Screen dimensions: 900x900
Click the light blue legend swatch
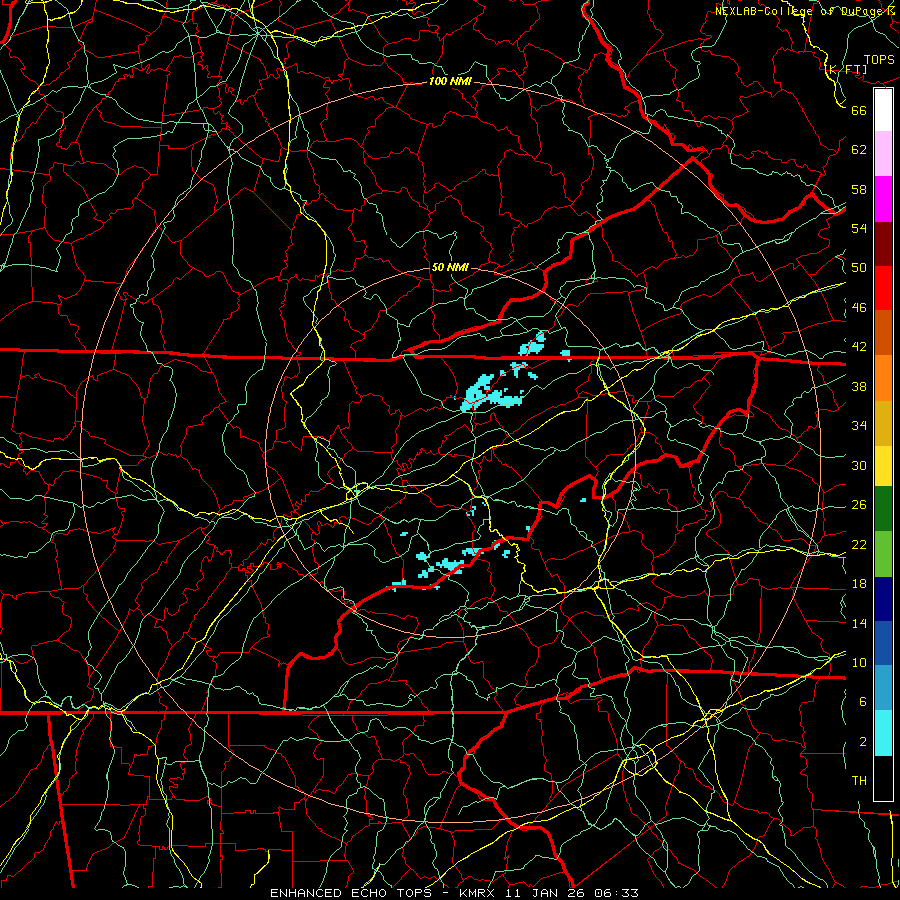tap(883, 688)
